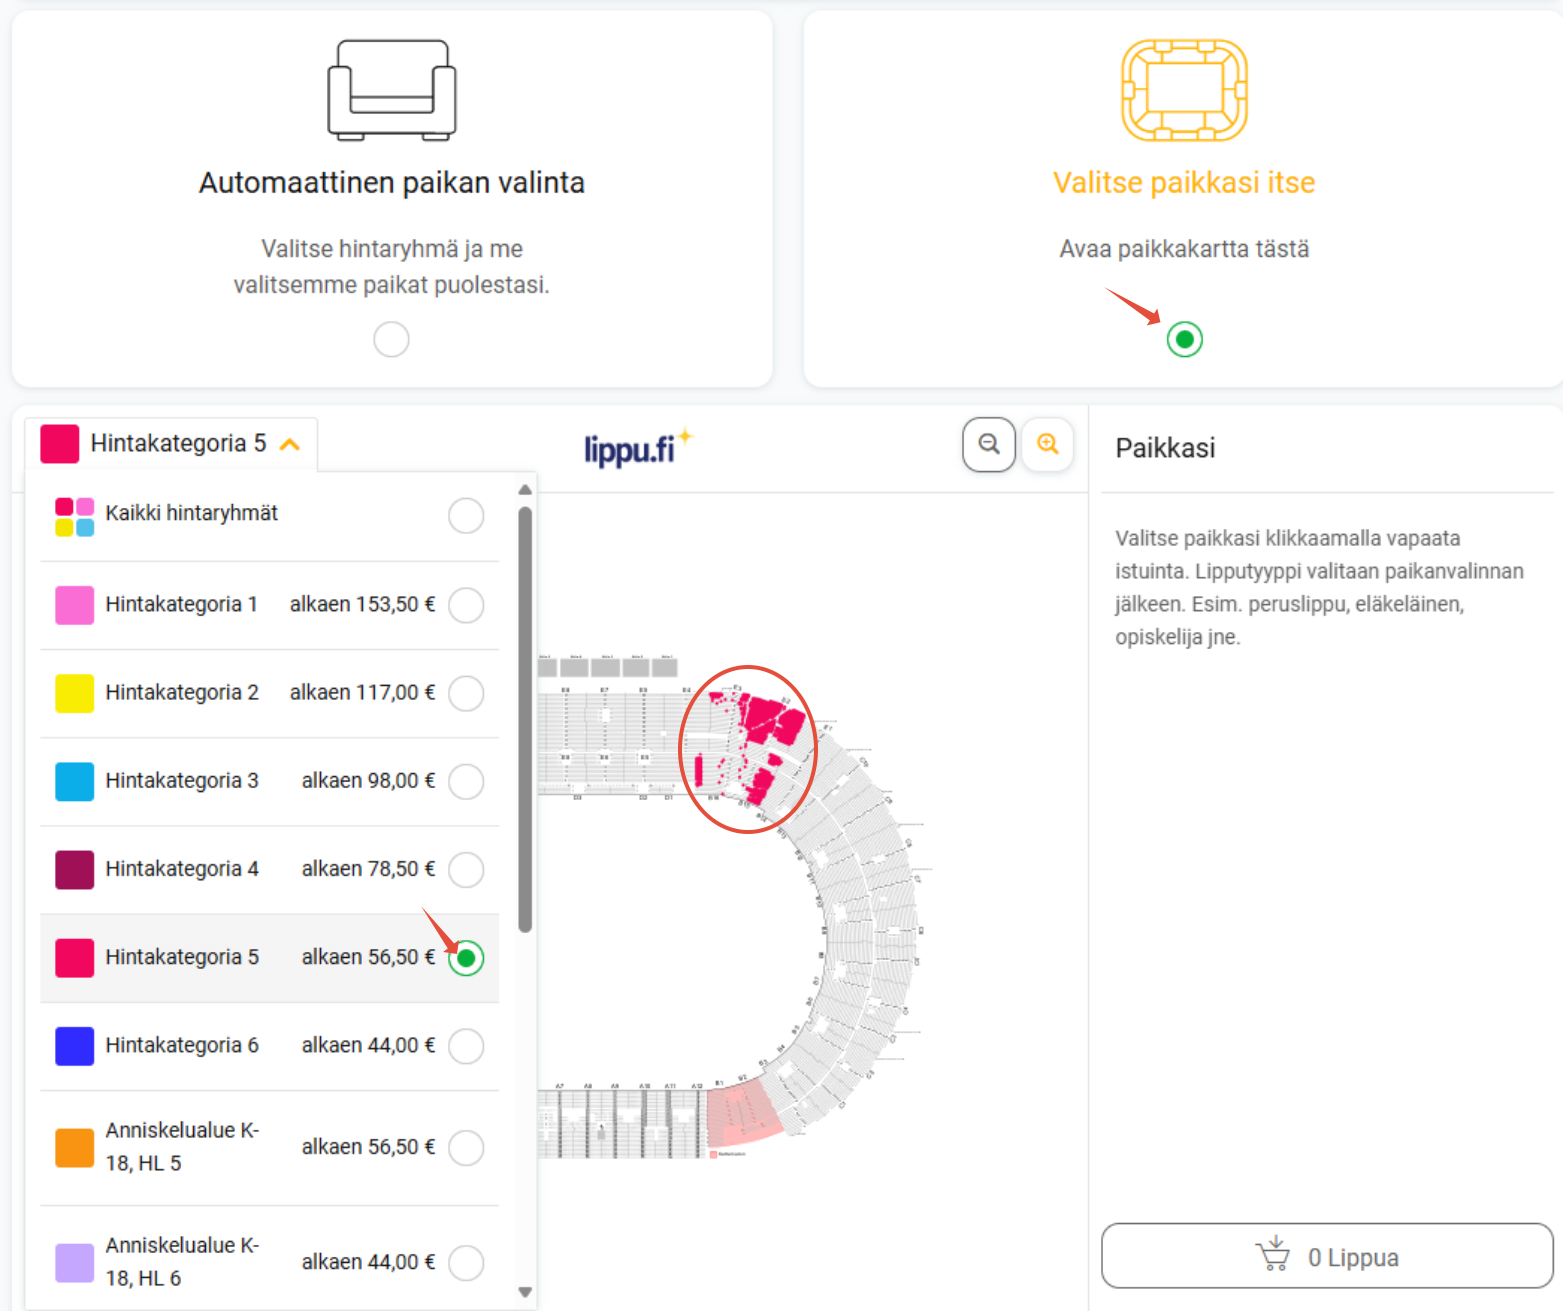
Task: Choose the Hintakategoria 6 radio option
Action: (x=466, y=1046)
